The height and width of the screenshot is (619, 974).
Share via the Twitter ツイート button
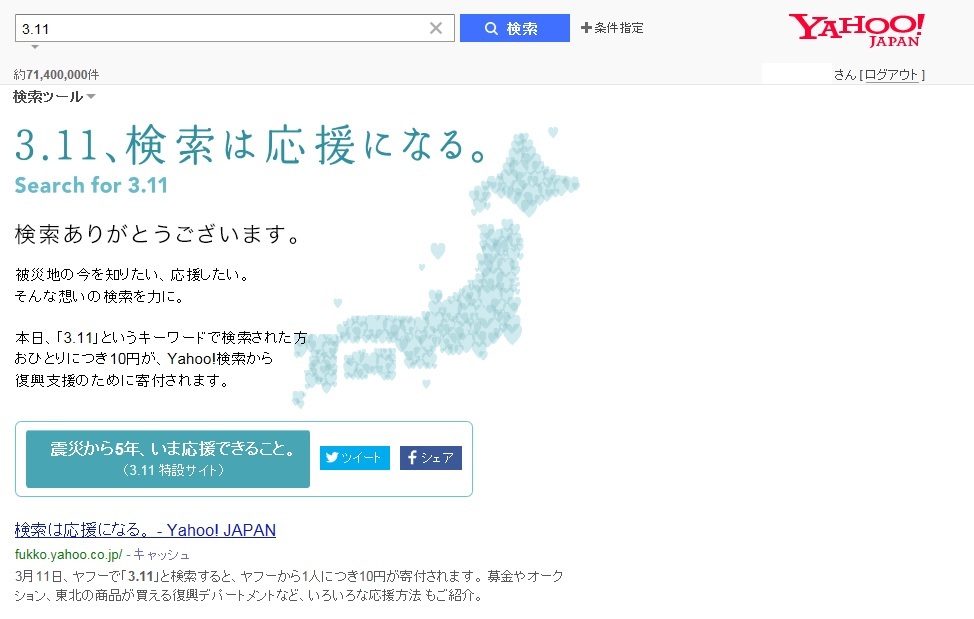(355, 458)
